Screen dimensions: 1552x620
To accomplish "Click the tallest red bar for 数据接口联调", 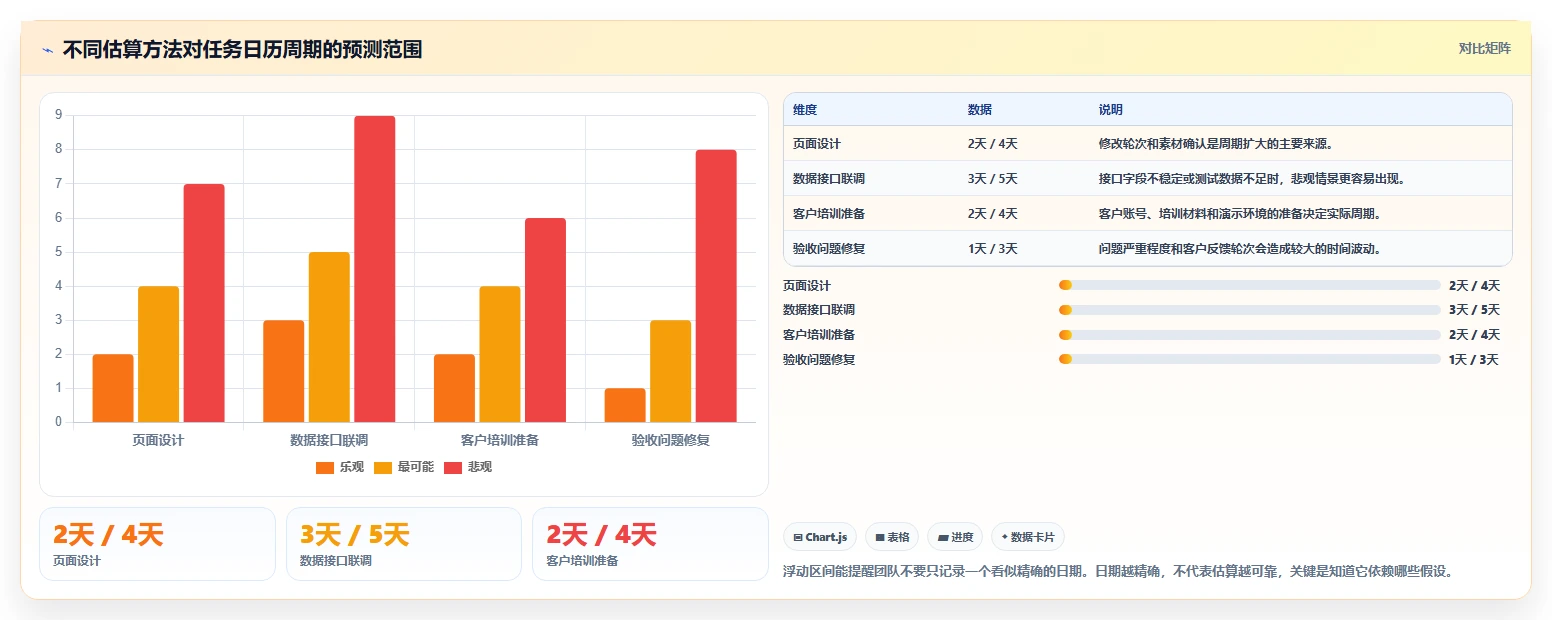I will [x=375, y=269].
